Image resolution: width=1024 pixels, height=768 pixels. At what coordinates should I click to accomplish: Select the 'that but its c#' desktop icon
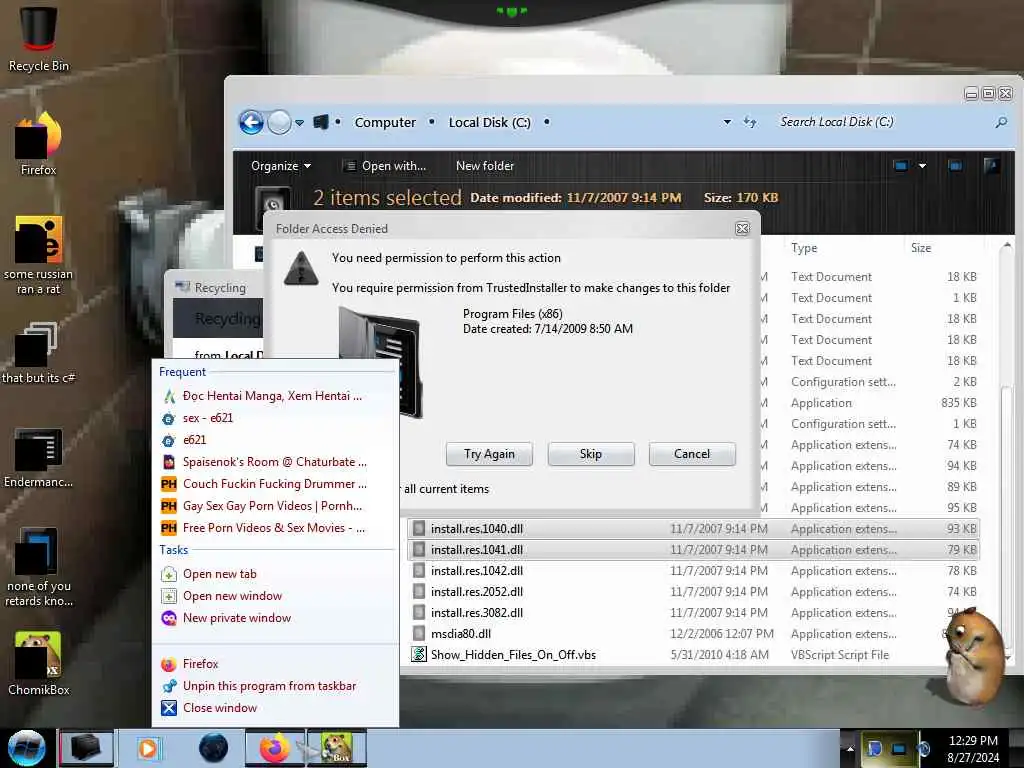[38, 353]
